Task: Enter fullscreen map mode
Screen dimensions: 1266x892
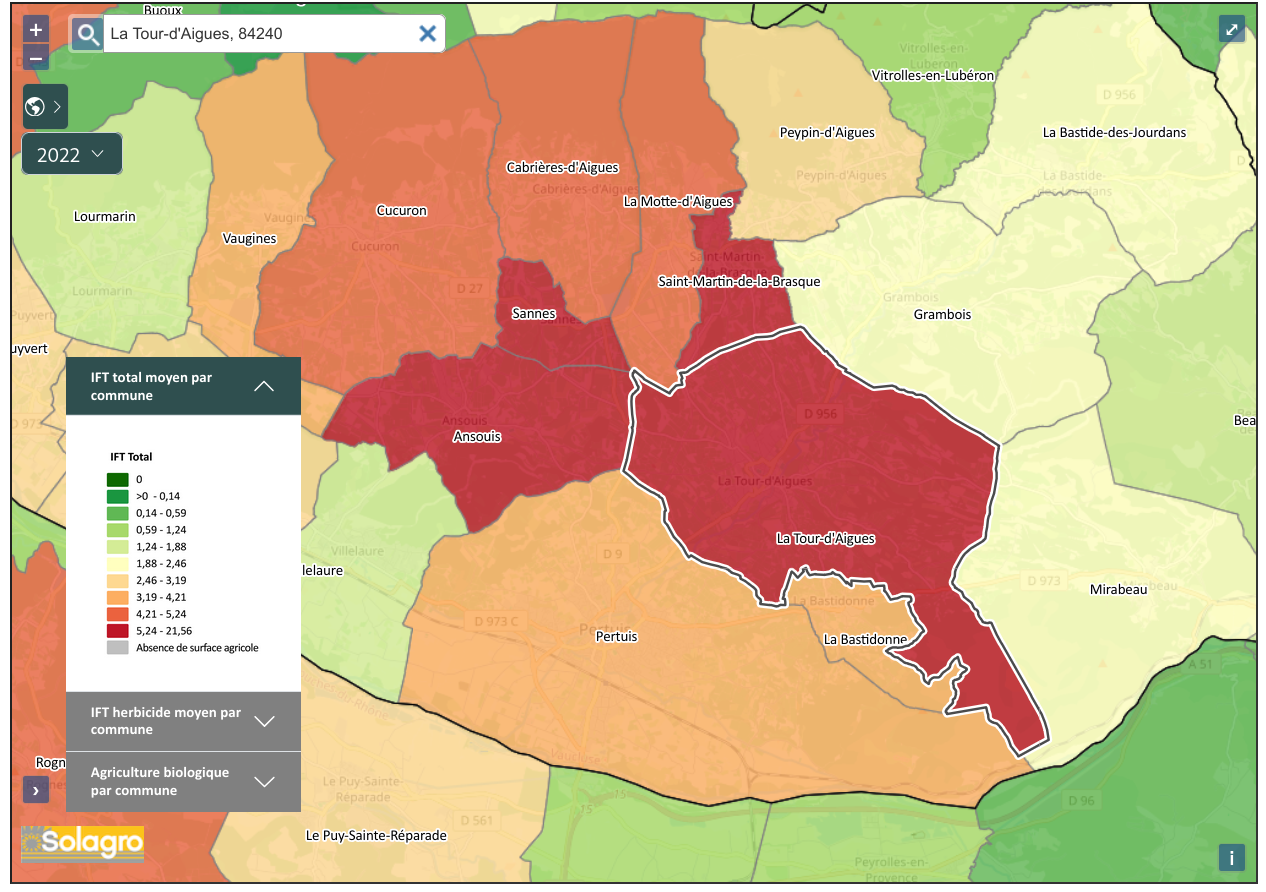Action: pyautogui.click(x=1232, y=29)
